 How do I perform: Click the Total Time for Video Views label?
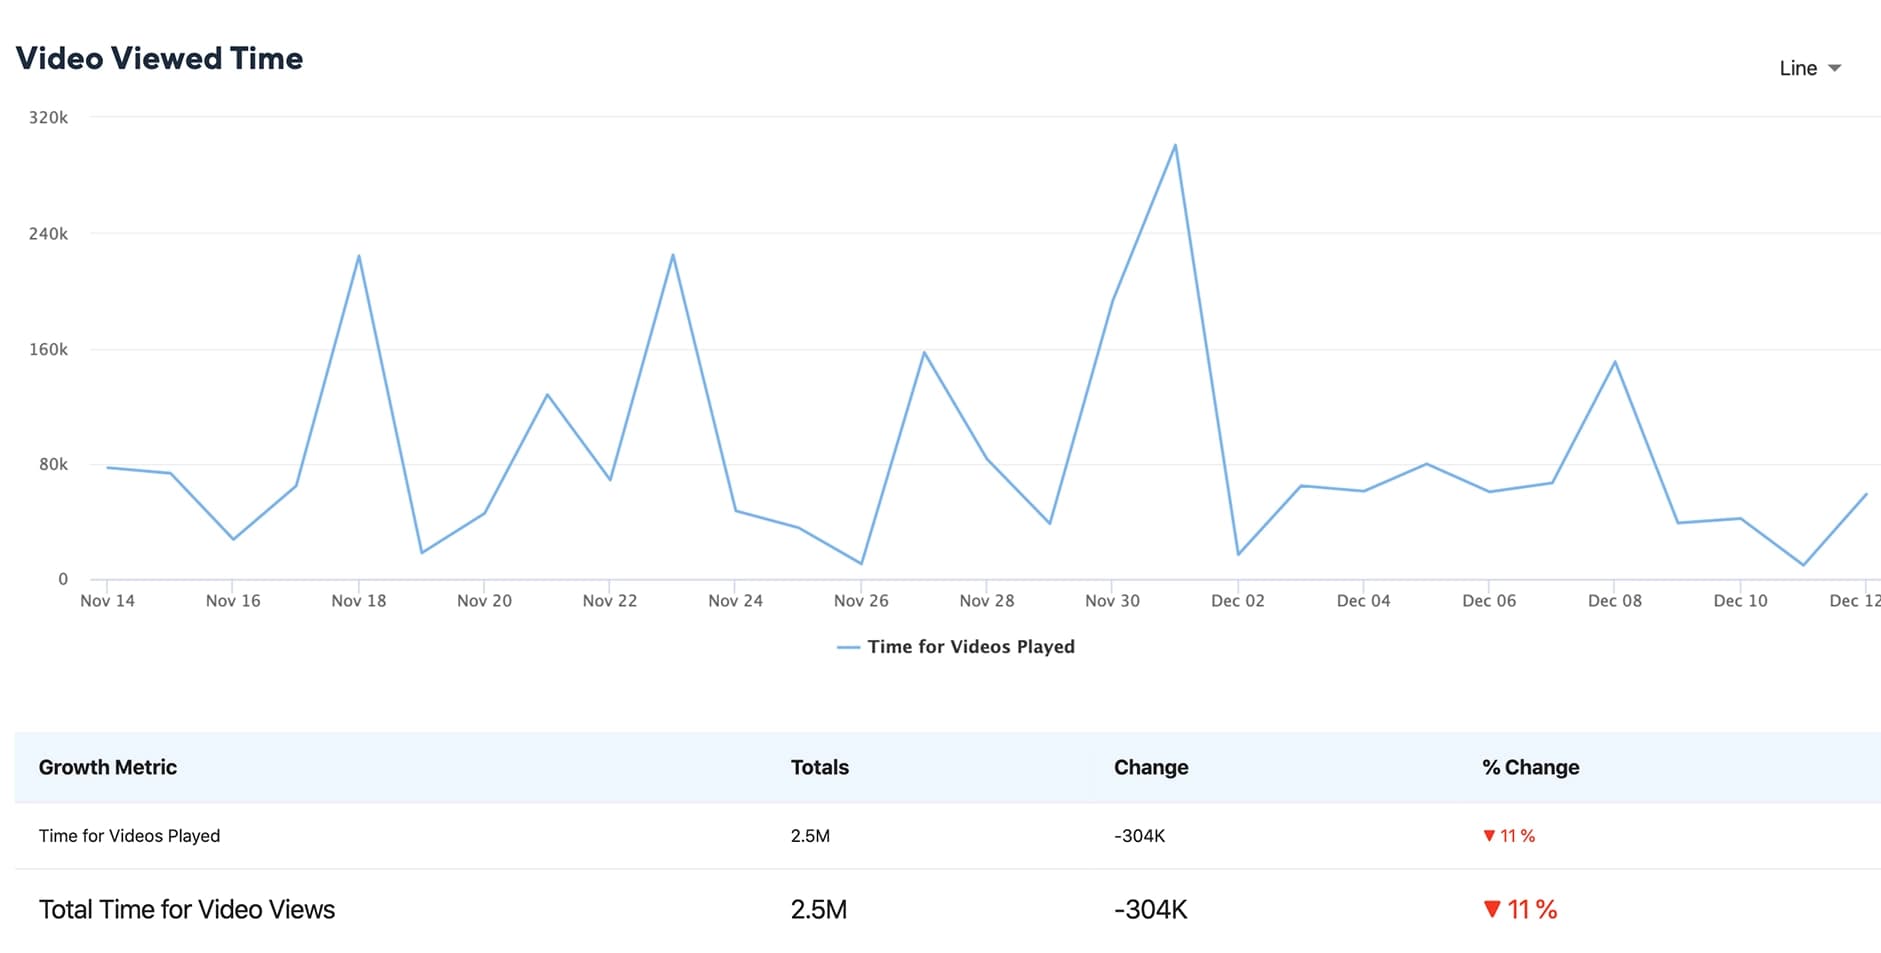pyautogui.click(x=187, y=910)
